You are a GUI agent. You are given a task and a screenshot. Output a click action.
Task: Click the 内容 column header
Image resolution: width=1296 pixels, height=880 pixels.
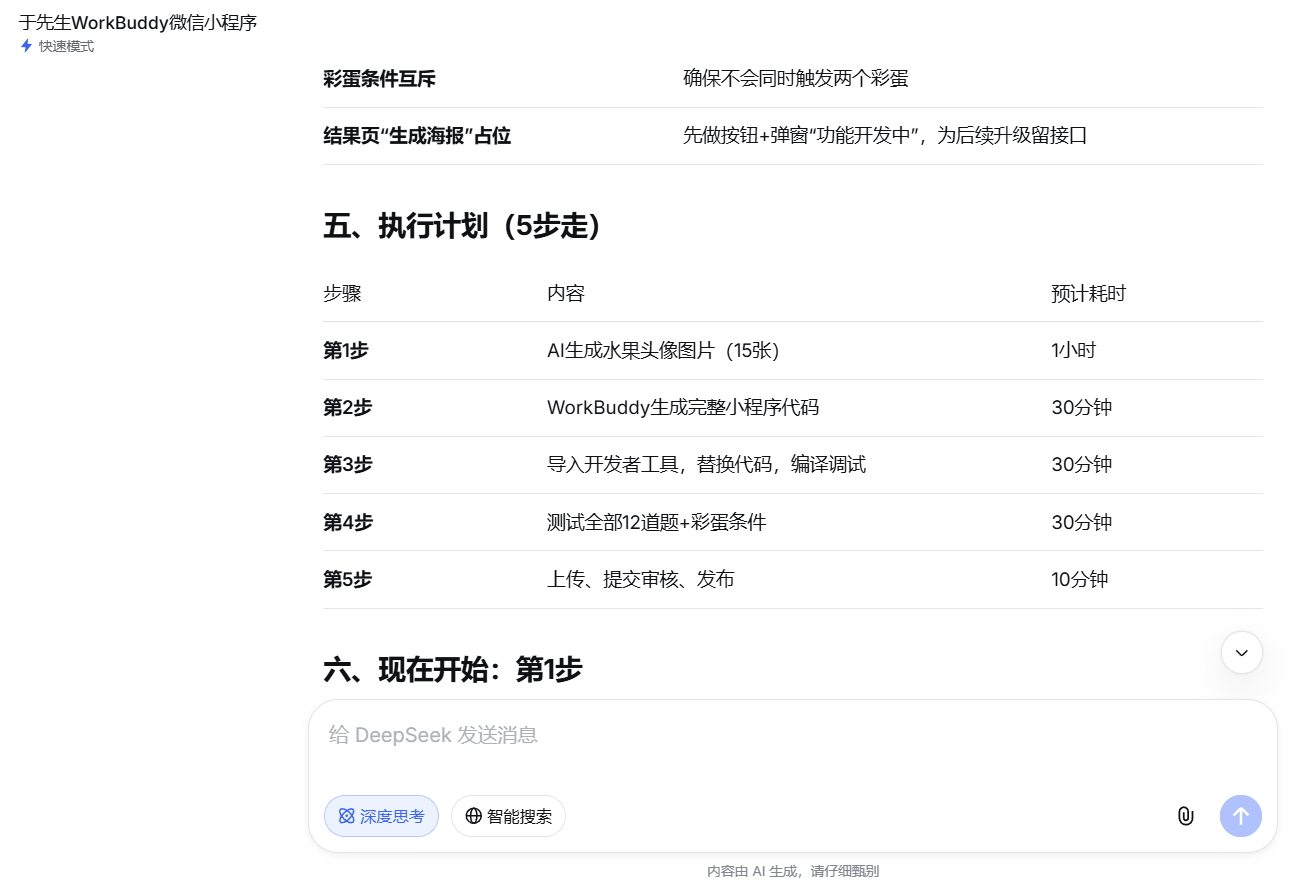point(566,294)
